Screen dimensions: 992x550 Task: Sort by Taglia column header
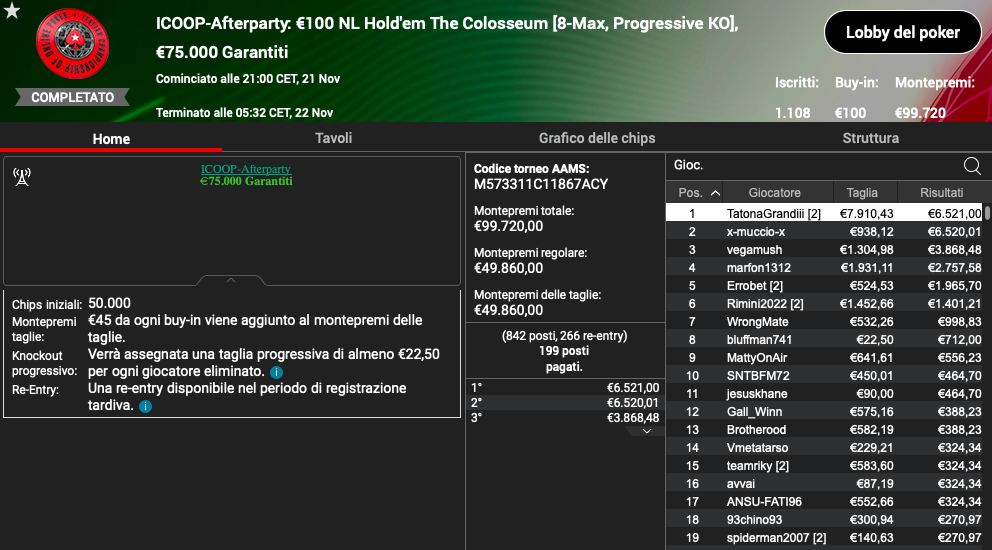click(x=862, y=192)
